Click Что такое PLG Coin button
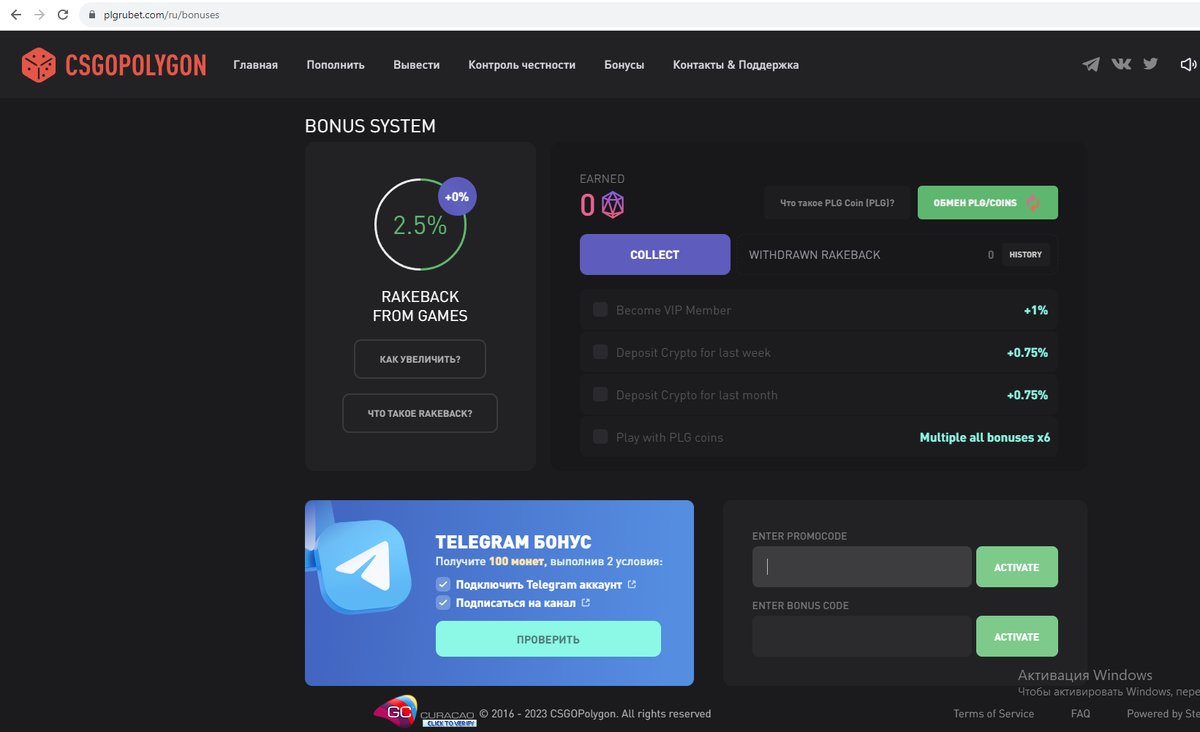The height and width of the screenshot is (732, 1200). coord(837,202)
